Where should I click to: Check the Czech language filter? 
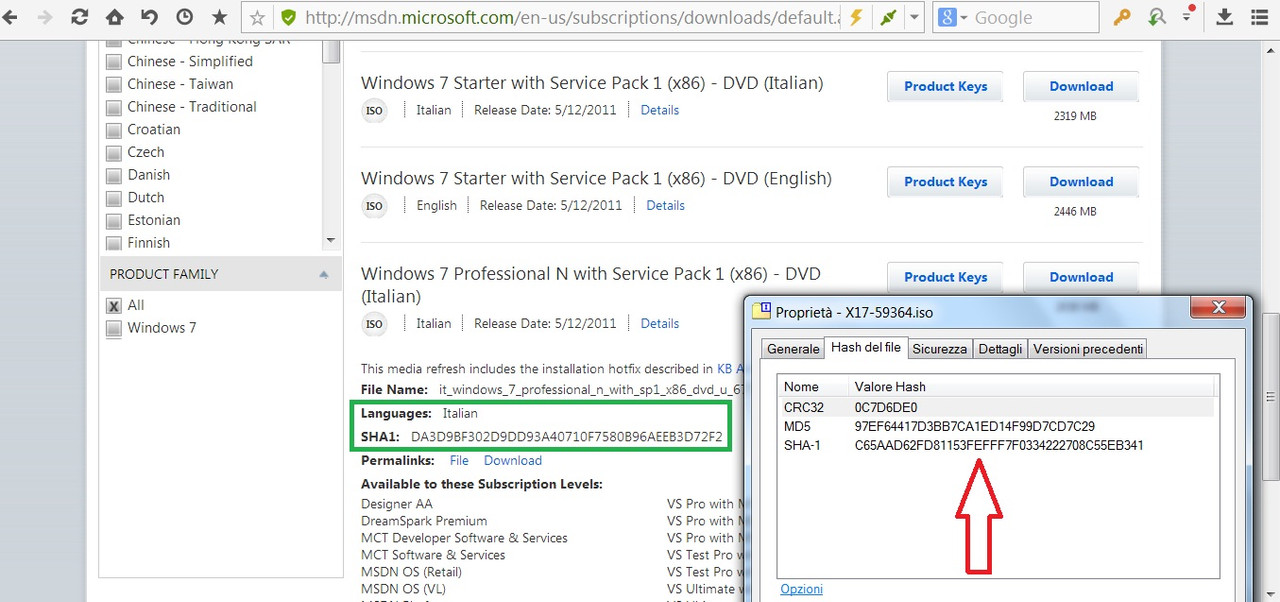pyautogui.click(x=113, y=153)
